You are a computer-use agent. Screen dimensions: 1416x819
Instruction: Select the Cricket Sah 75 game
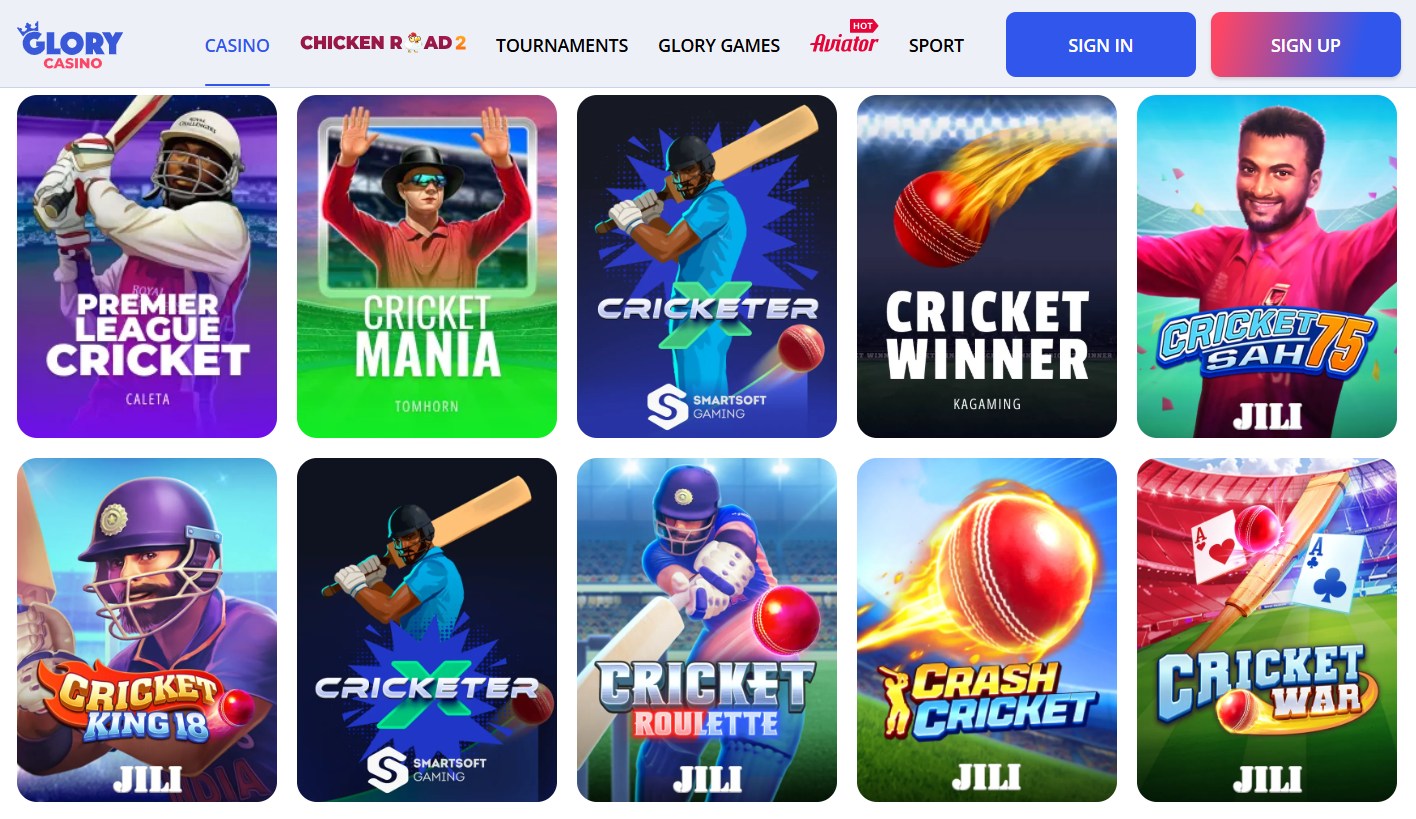click(1267, 266)
